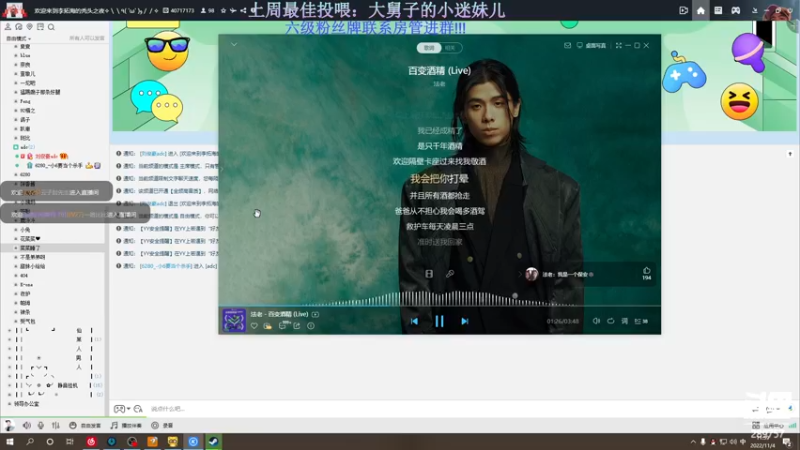The height and width of the screenshot is (450, 800).
Task: Click the location pin icon in the sidebar toolbar
Action: [x=30, y=27]
